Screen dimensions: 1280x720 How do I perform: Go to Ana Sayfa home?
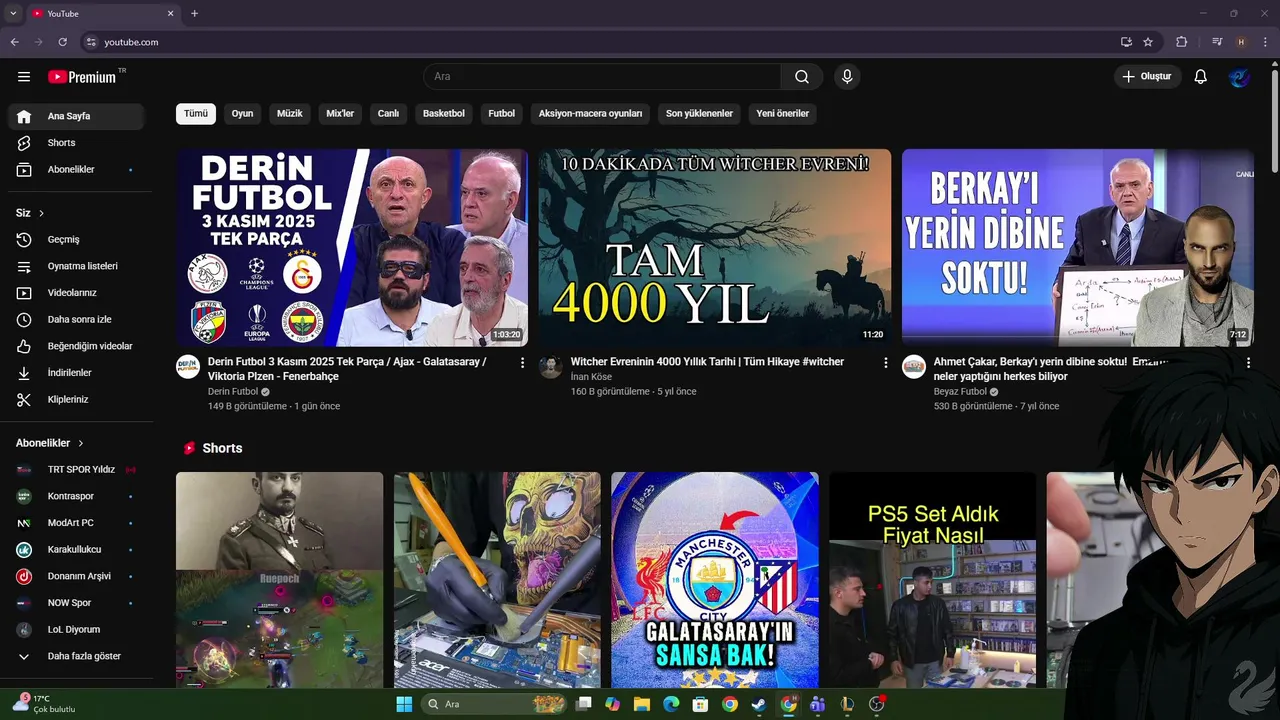coord(76,116)
